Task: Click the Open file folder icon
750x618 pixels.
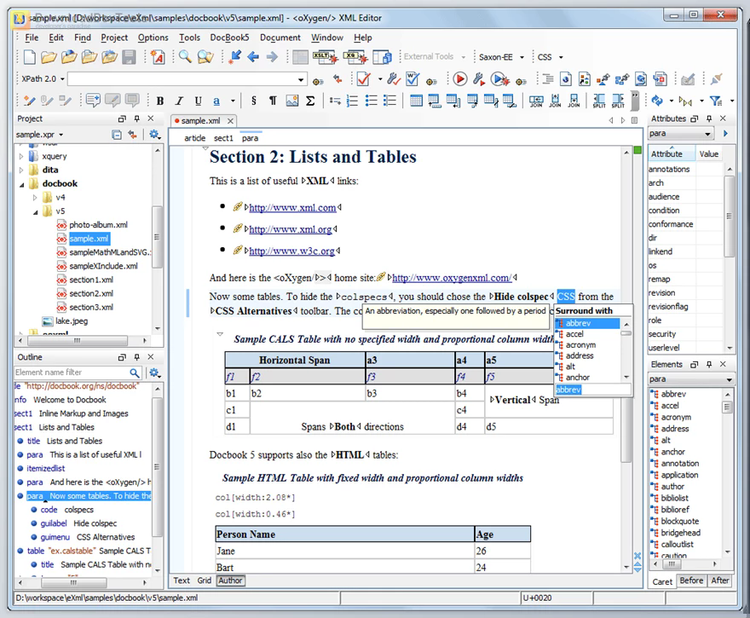Action: pos(48,57)
